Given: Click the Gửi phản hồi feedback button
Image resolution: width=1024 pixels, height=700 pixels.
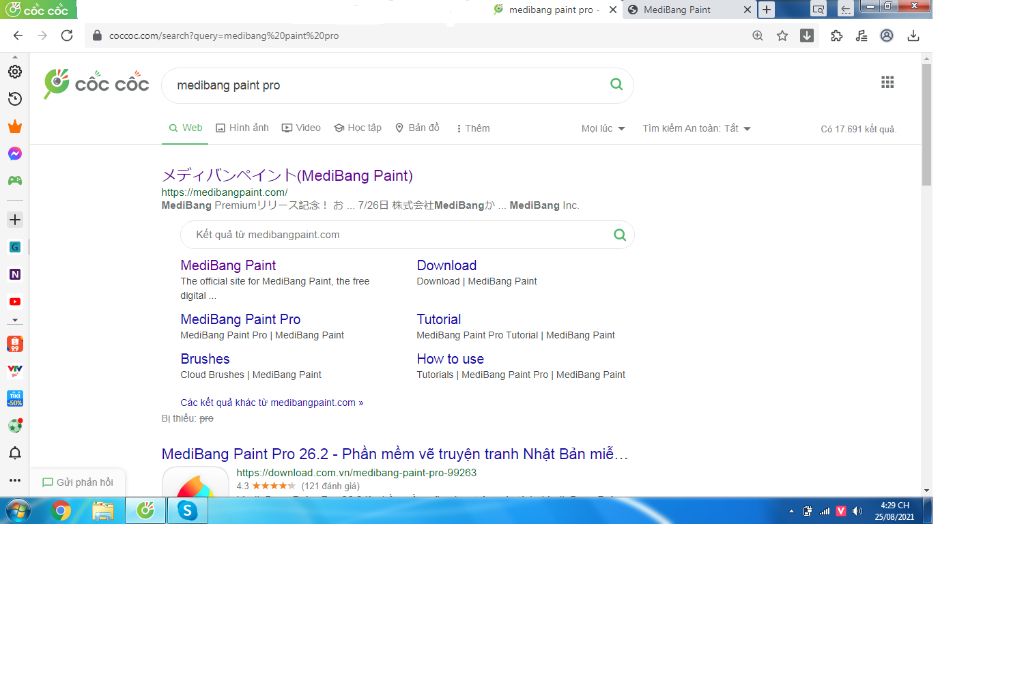Looking at the screenshot, I should 78,483.
